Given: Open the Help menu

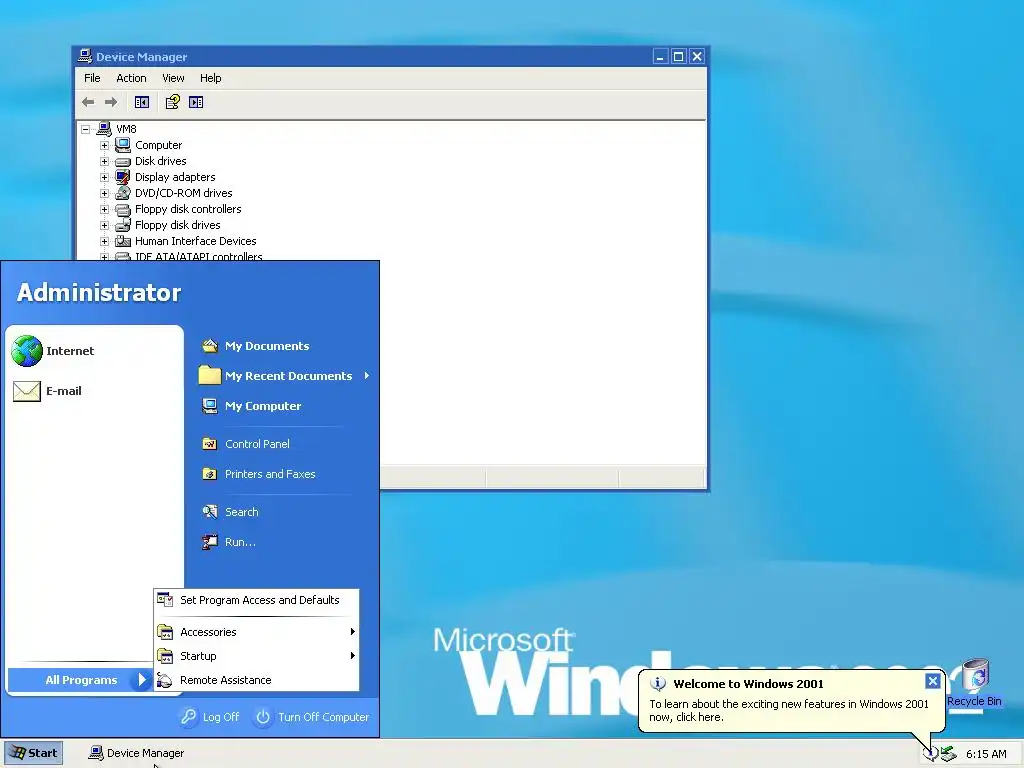Looking at the screenshot, I should tap(210, 78).
